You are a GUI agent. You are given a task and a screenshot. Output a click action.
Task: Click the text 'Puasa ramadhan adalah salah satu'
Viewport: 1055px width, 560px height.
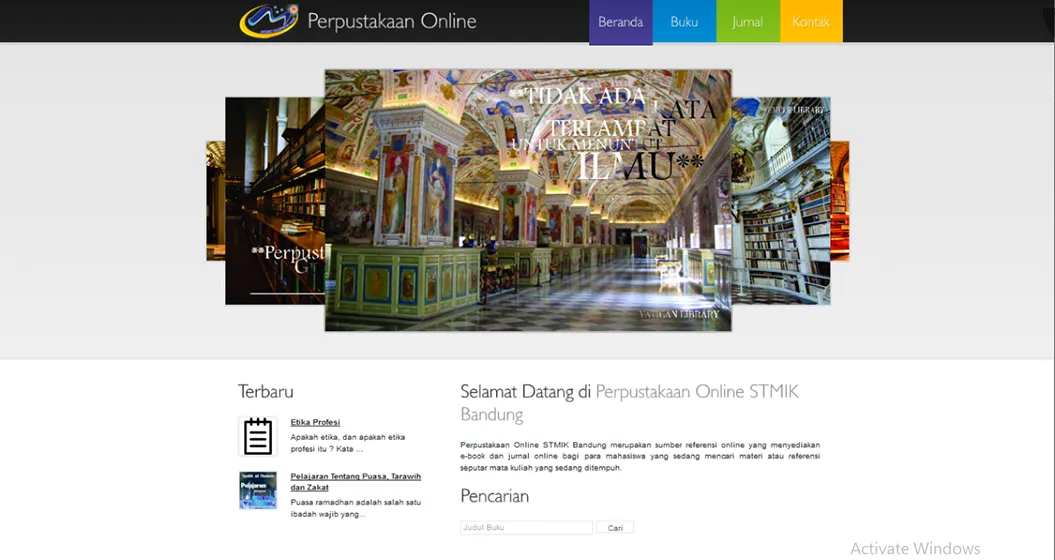point(356,502)
